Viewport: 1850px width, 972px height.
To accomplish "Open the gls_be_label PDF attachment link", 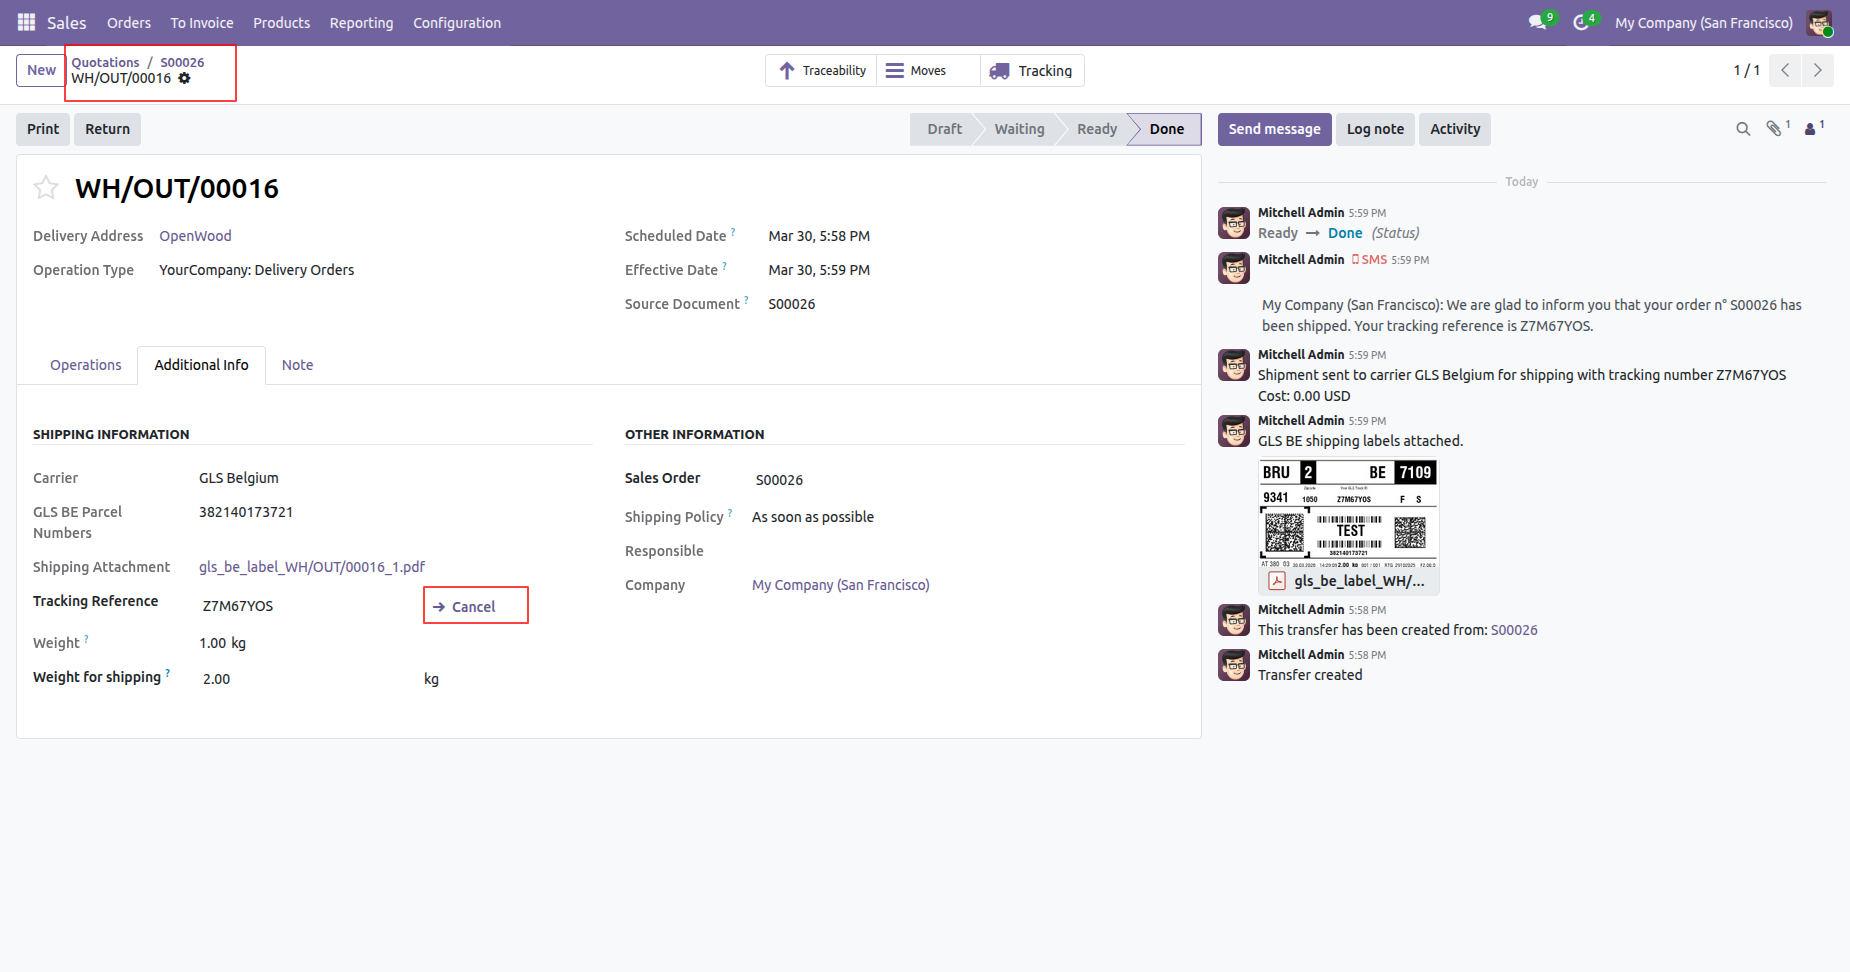I will click(312, 567).
